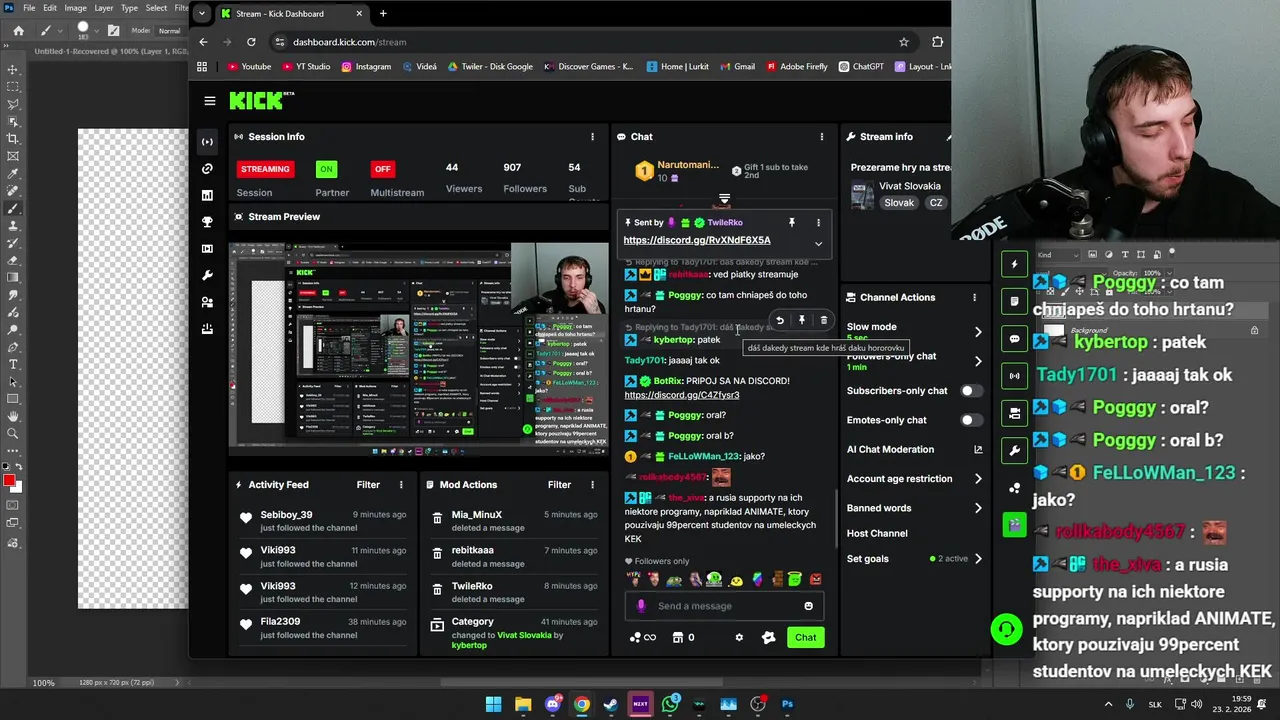Select Photoshop's Brush tool in toolbar

coord(13,208)
